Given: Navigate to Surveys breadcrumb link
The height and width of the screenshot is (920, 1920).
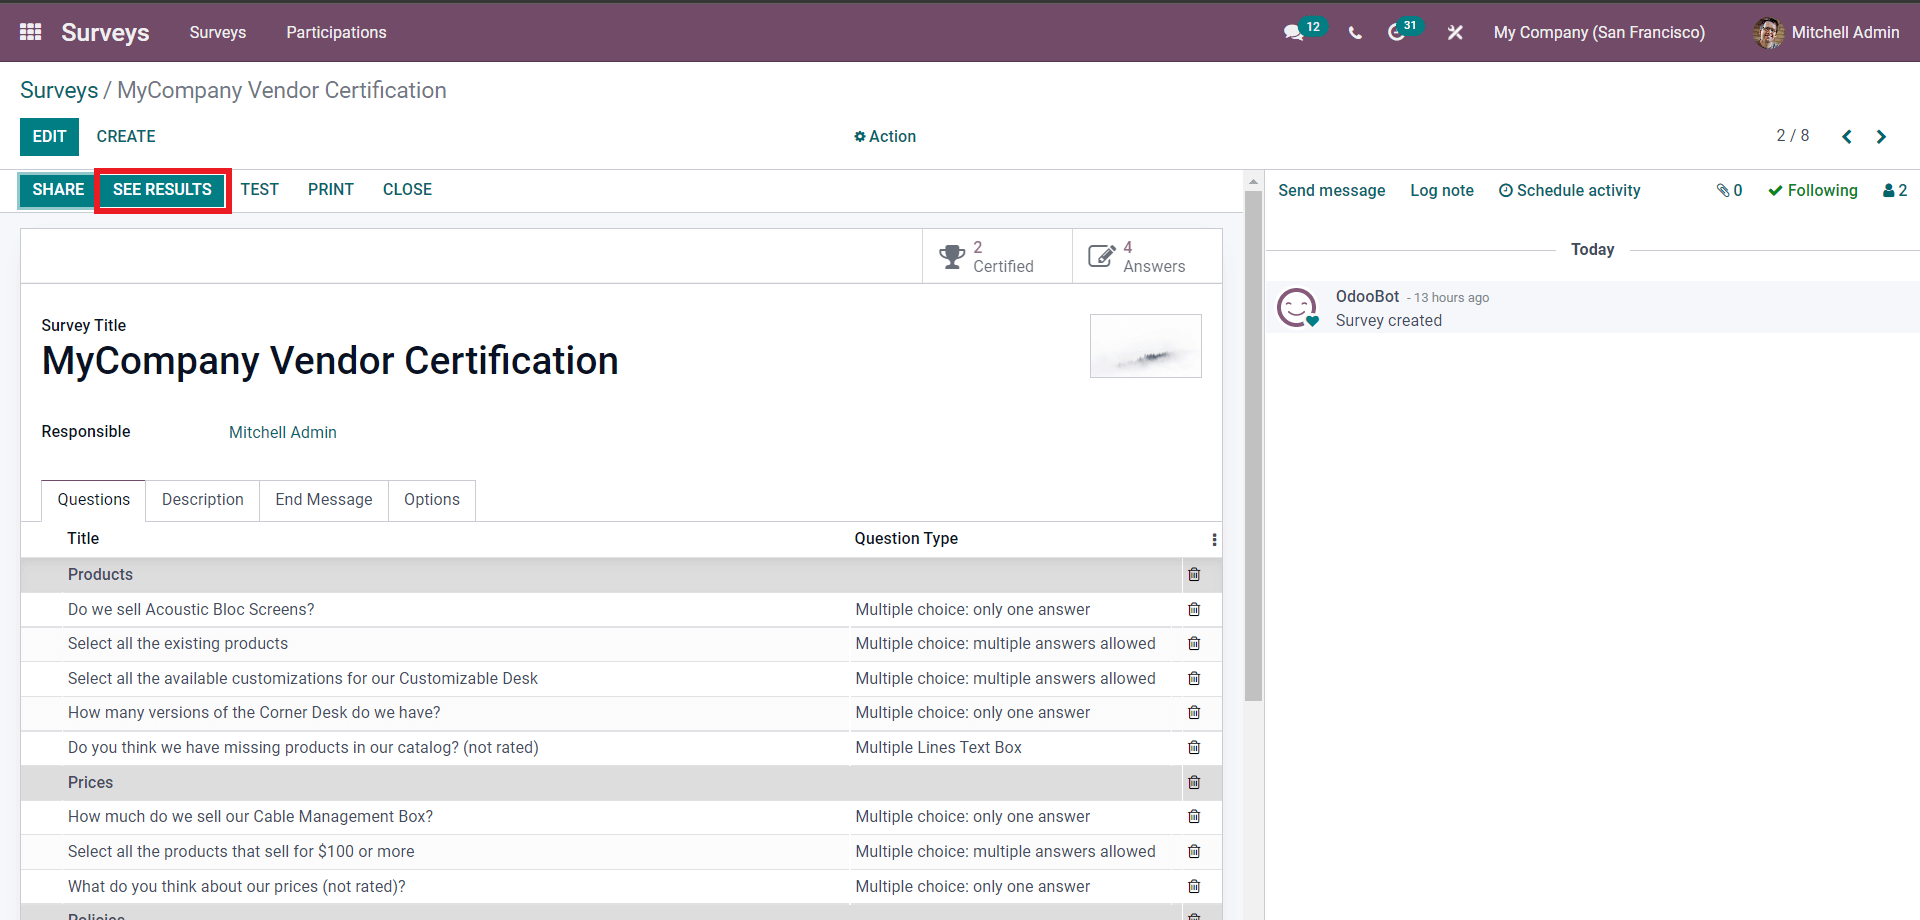Looking at the screenshot, I should [x=59, y=90].
